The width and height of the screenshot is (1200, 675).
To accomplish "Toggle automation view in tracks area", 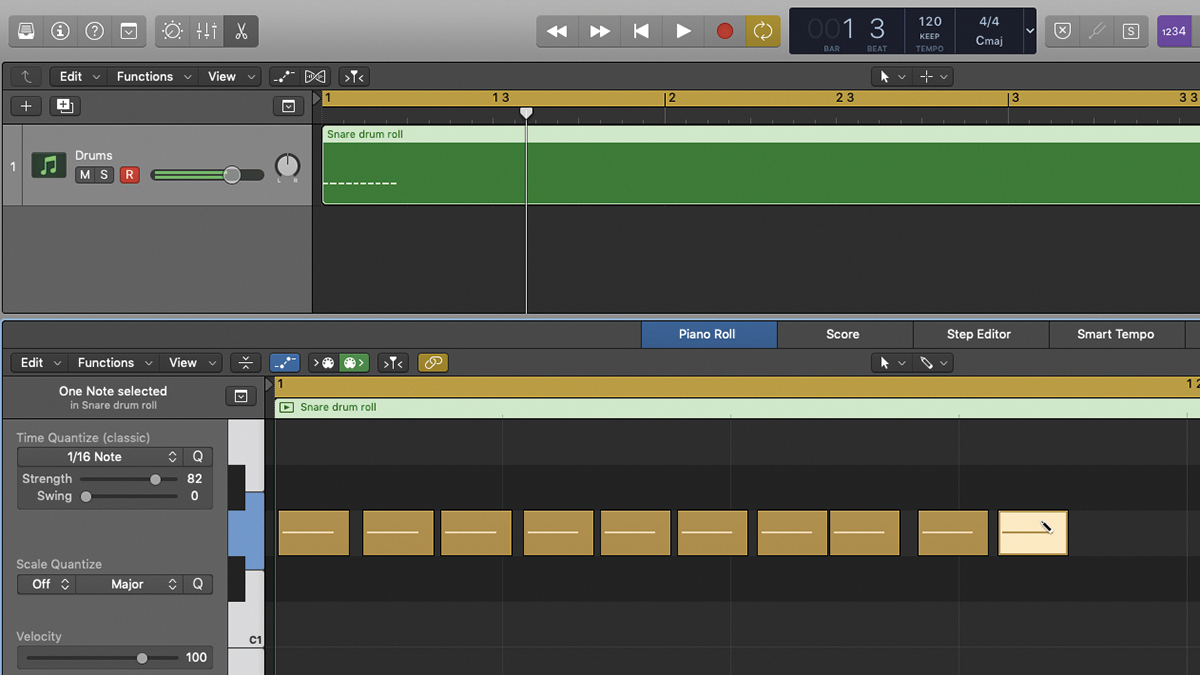I will (x=284, y=76).
